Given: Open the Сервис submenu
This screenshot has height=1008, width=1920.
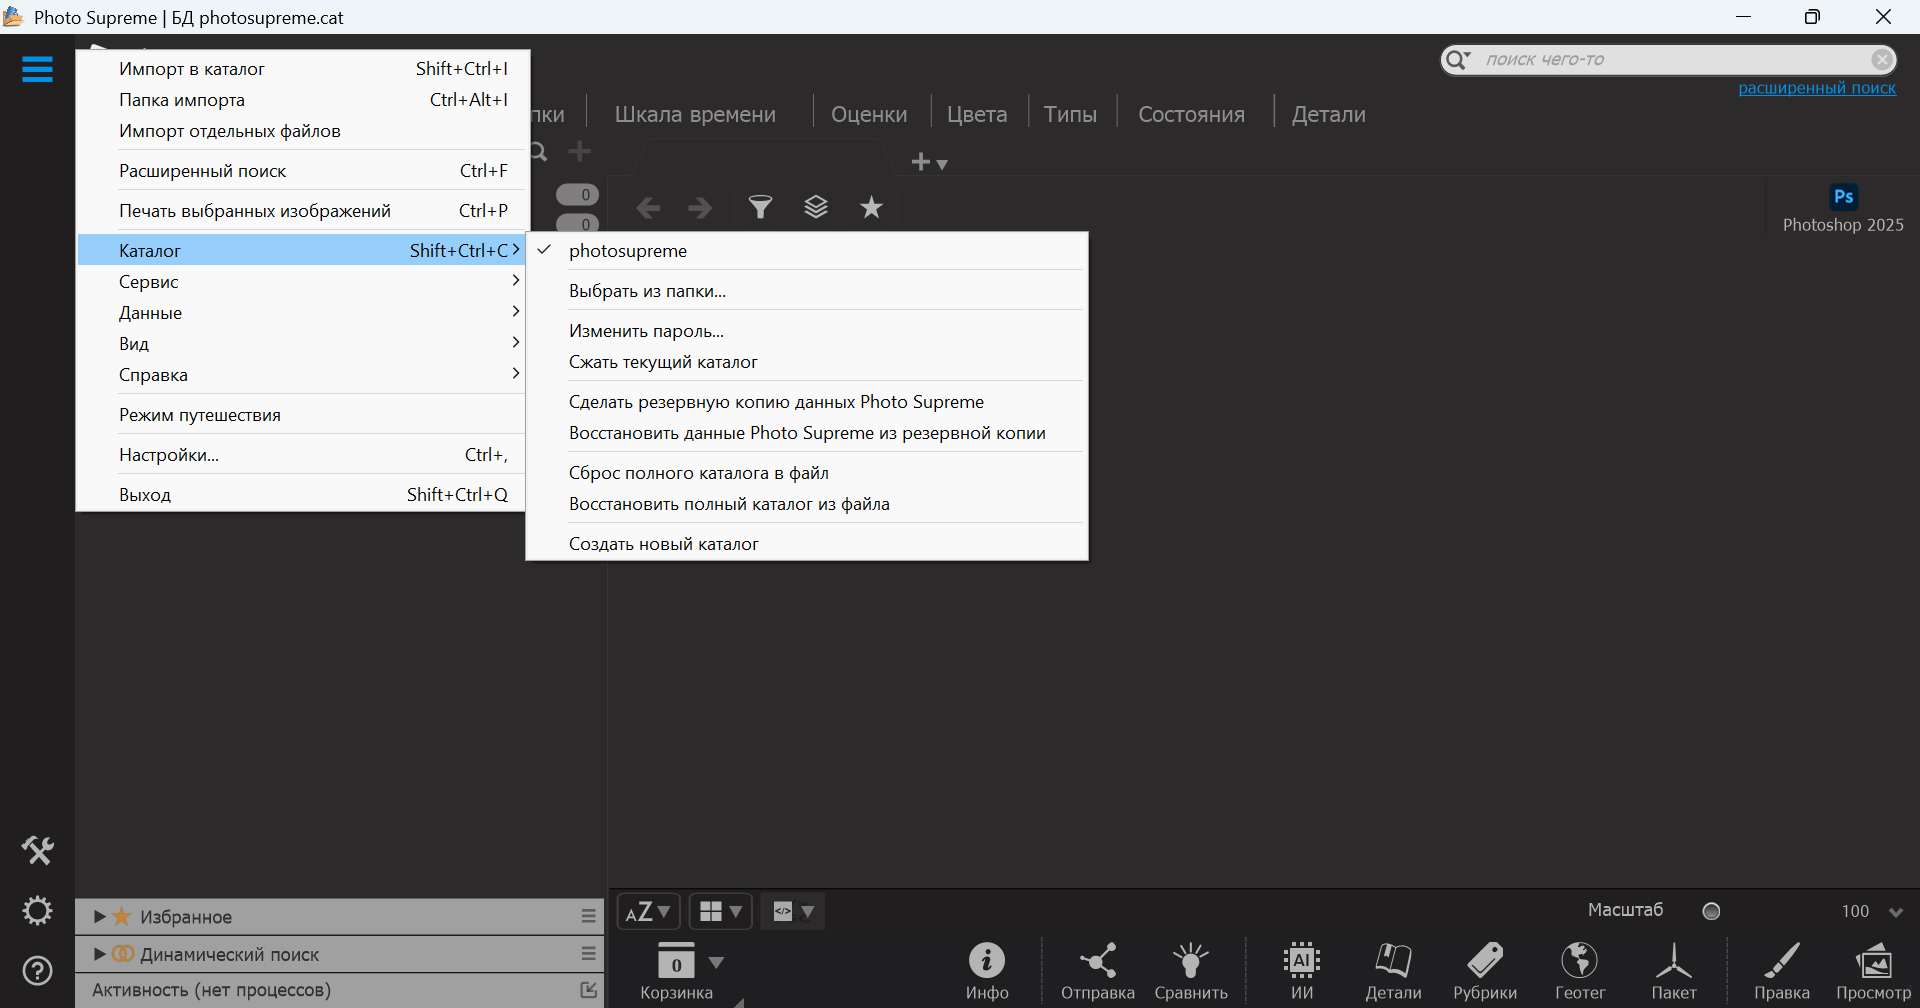Looking at the screenshot, I should [301, 282].
